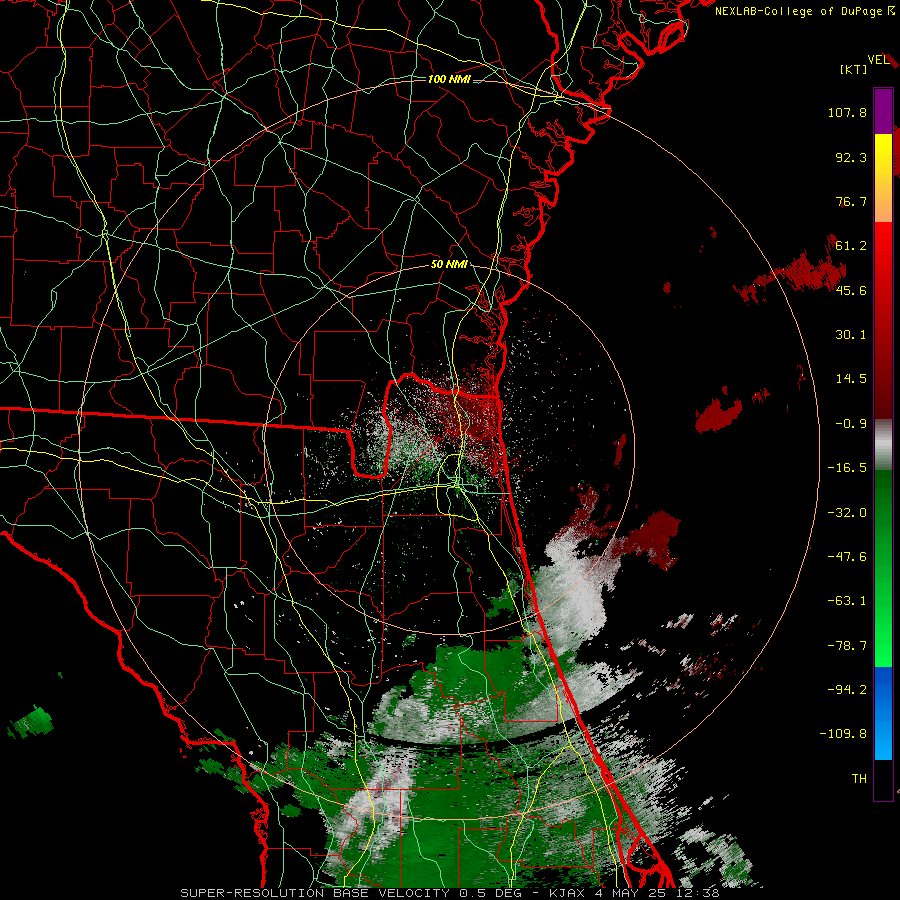Click the 14.5 velocity scale value
Image resolution: width=900 pixels, height=900 pixels.
tap(851, 378)
